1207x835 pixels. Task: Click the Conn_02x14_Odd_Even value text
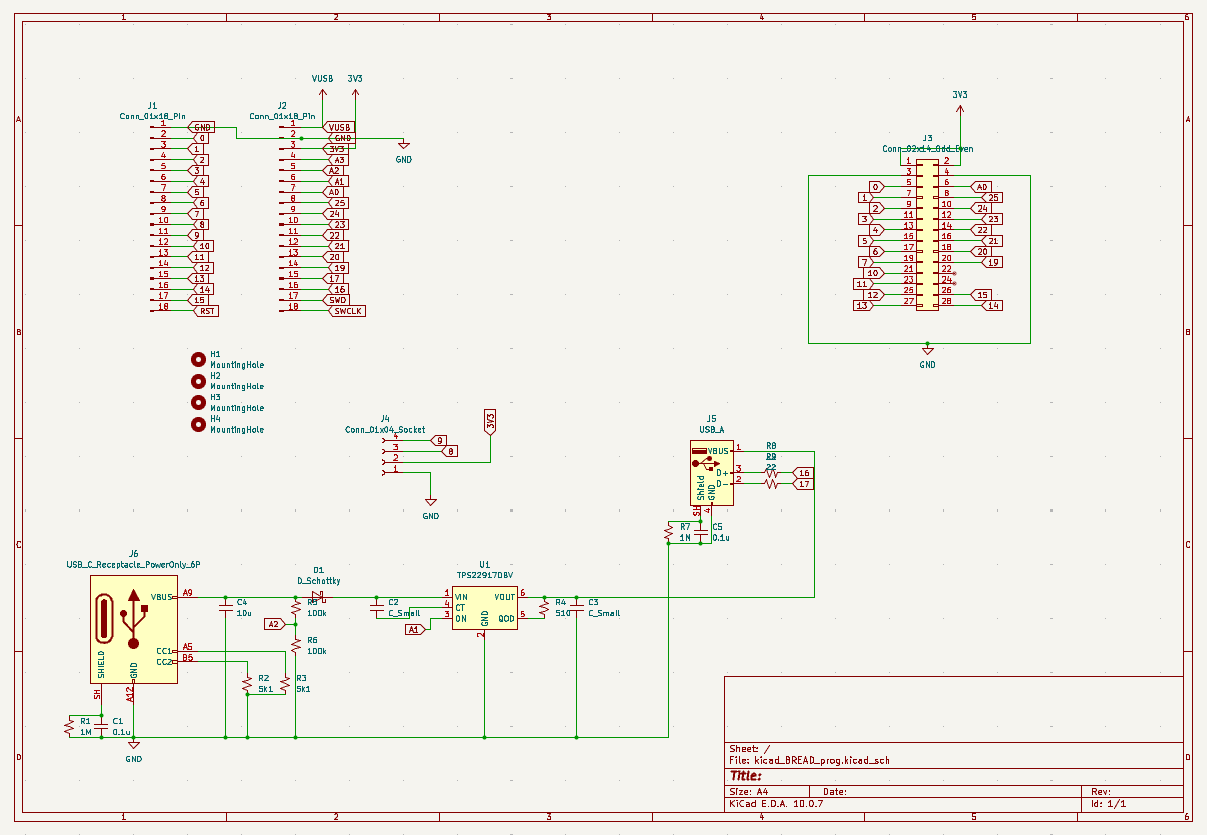927,148
